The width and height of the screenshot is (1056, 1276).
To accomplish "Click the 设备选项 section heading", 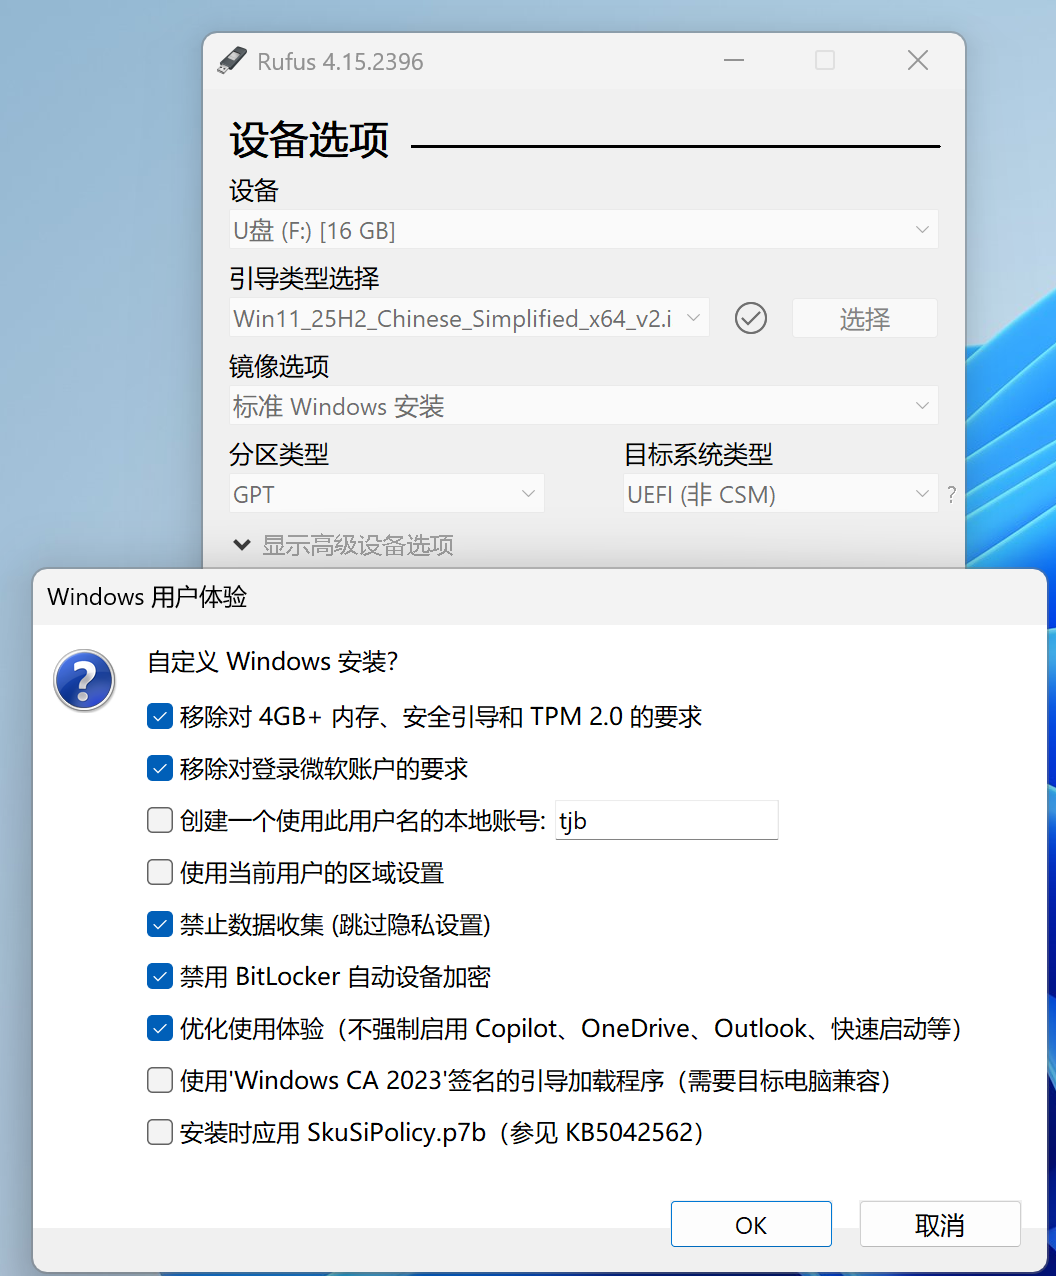I will [310, 140].
